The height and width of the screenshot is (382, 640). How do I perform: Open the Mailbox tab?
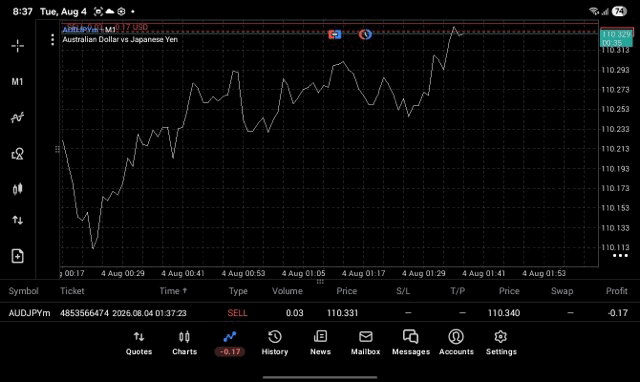(x=366, y=343)
